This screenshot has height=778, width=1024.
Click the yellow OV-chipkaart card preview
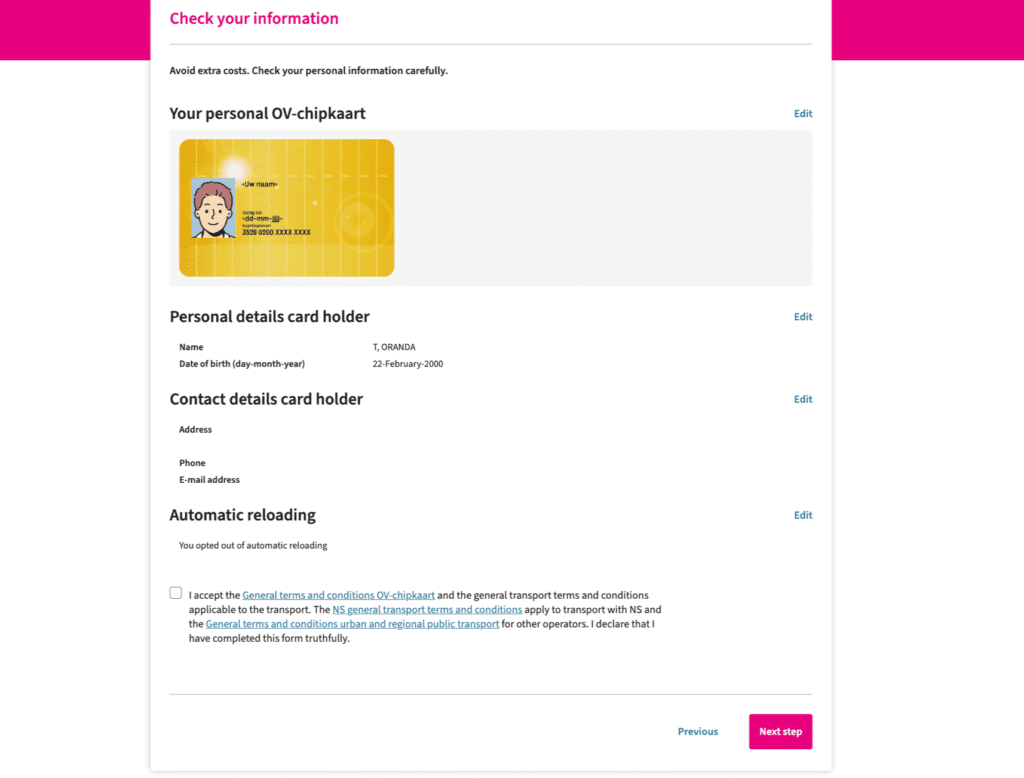287,208
